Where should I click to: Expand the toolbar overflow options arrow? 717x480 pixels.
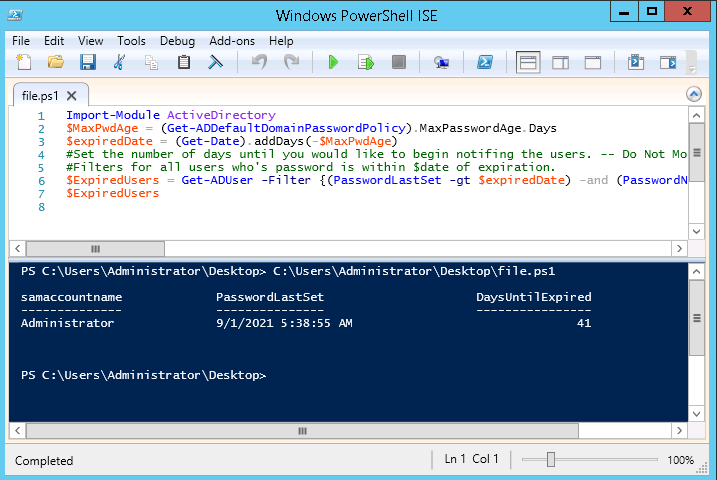pyautogui.click(x=692, y=69)
